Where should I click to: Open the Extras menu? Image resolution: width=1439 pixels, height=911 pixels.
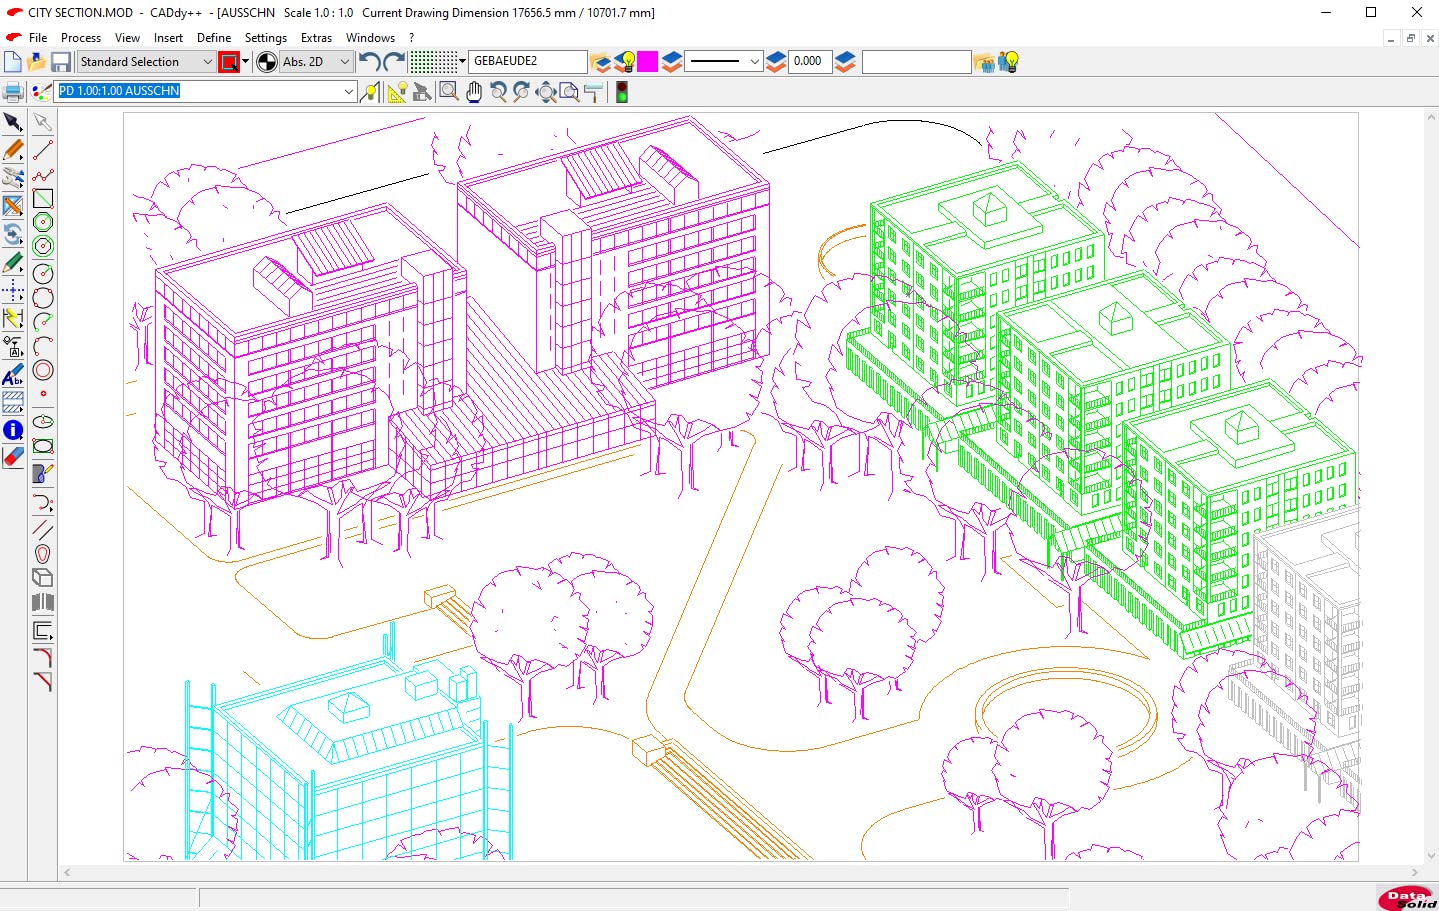pyautogui.click(x=316, y=38)
